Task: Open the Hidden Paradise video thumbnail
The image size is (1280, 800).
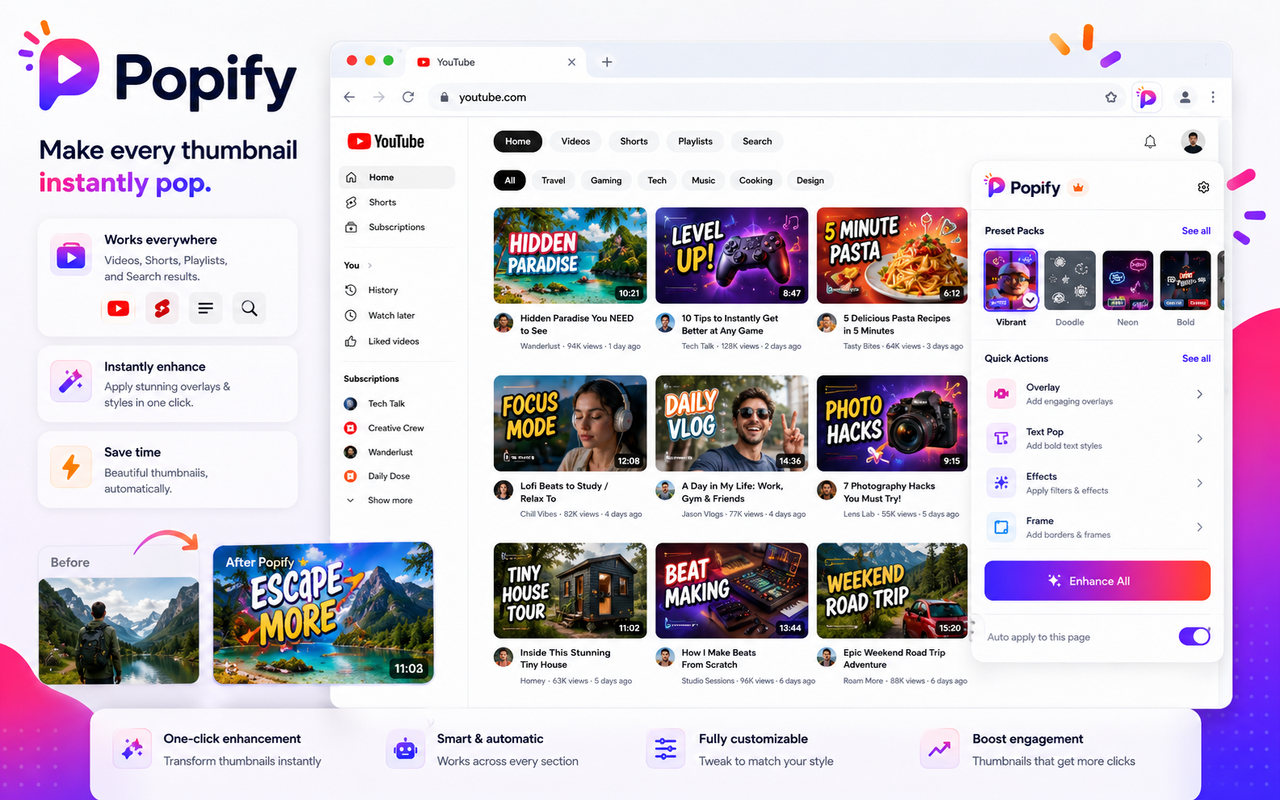Action: [x=570, y=255]
